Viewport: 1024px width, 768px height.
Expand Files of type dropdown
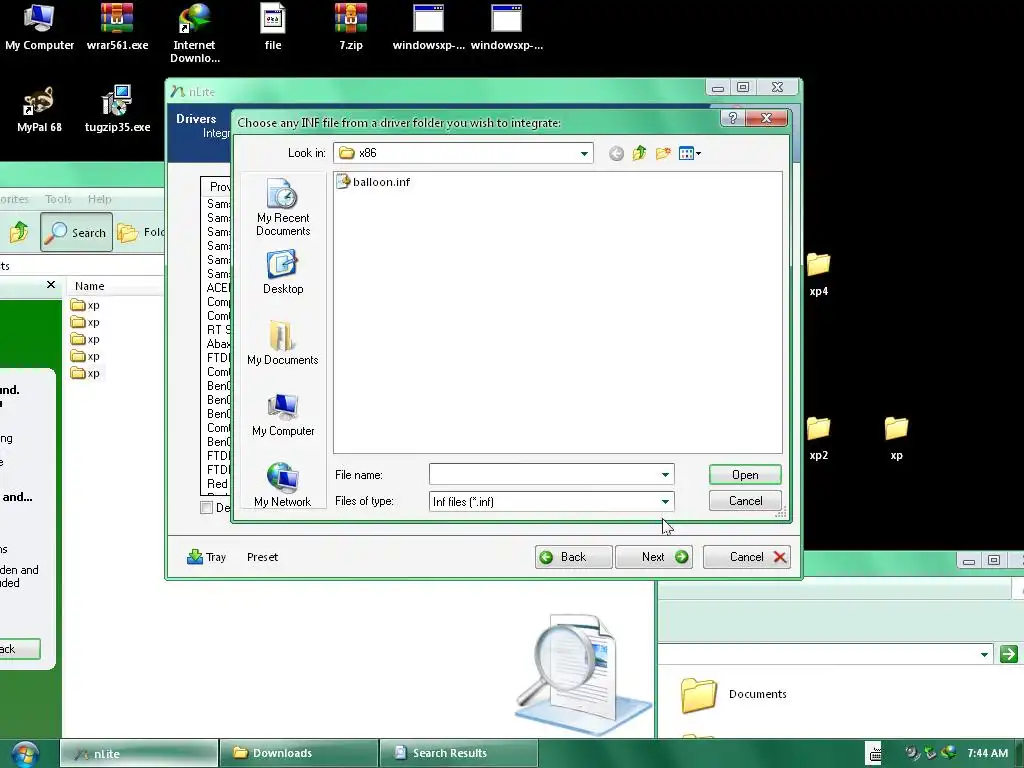665,502
